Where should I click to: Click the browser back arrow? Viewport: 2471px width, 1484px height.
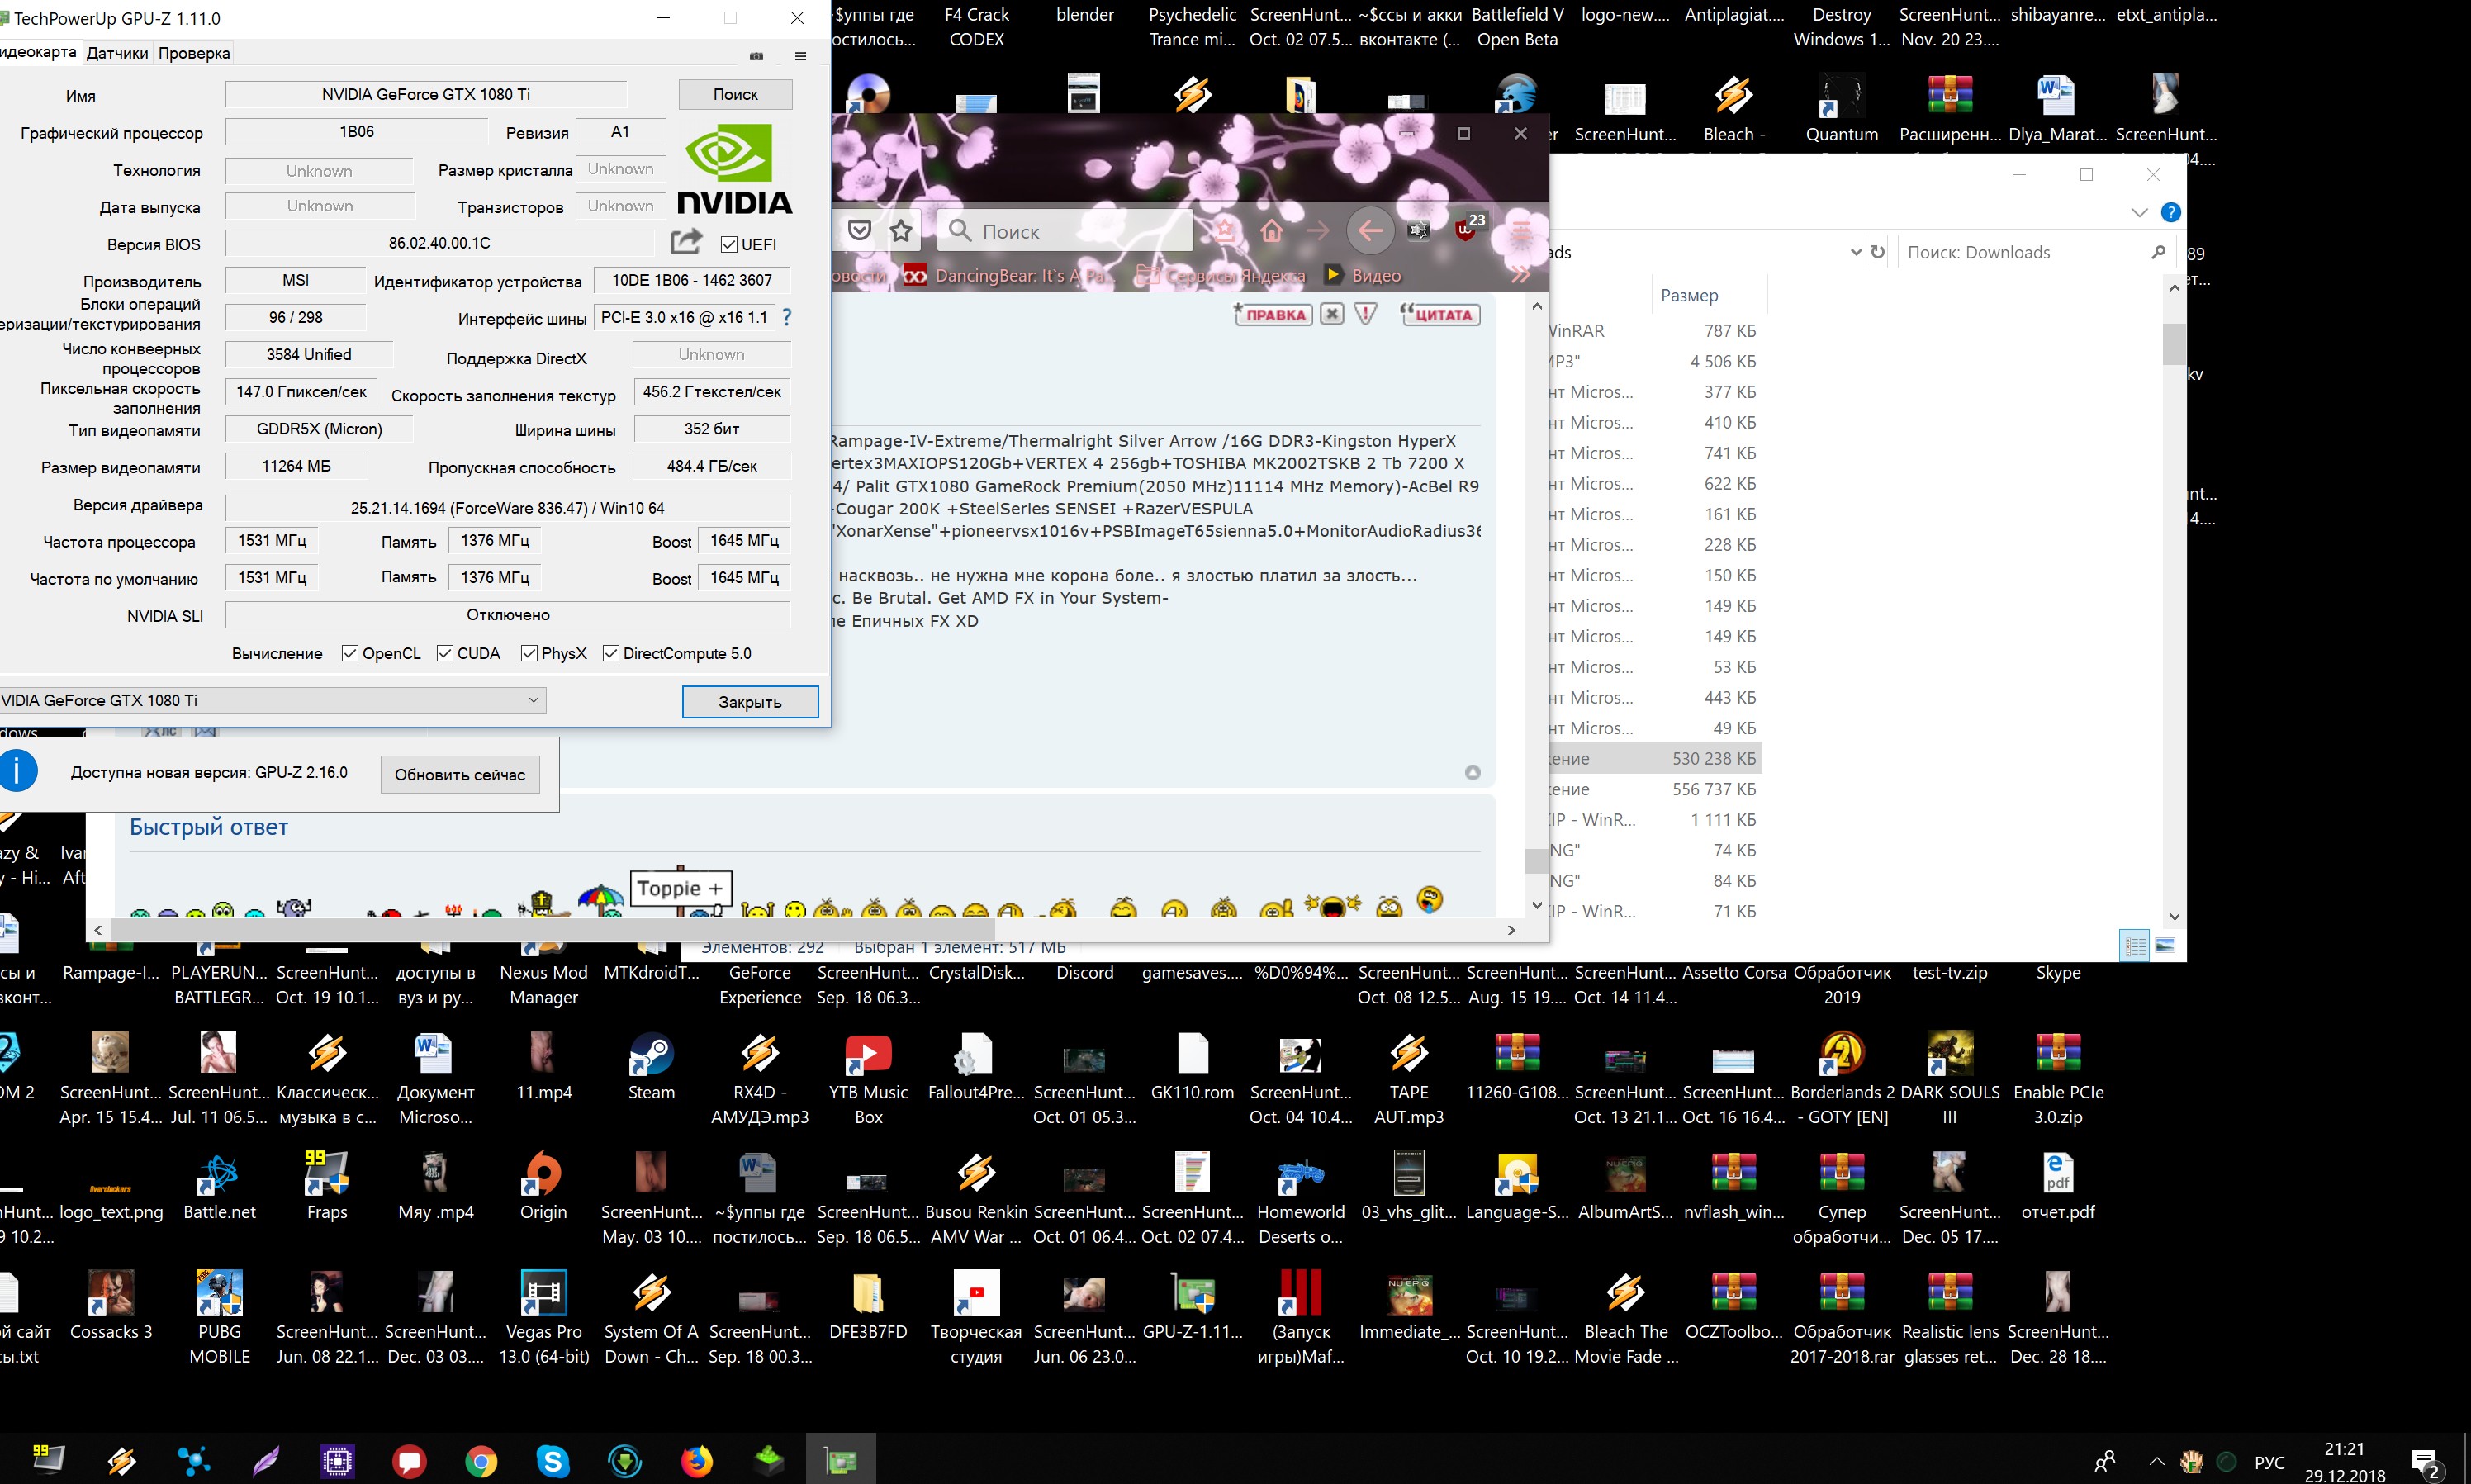tap(1369, 231)
